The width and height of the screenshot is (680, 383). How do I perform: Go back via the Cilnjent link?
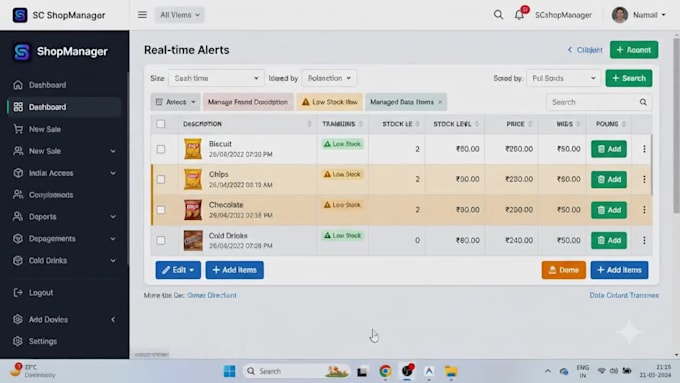click(585, 50)
